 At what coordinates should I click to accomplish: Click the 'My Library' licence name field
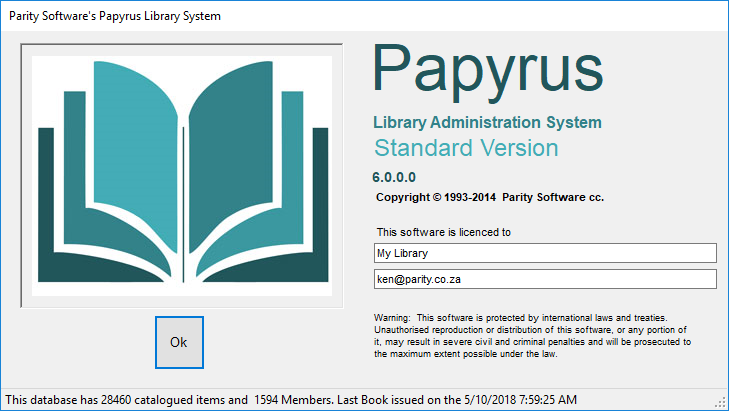(x=545, y=253)
